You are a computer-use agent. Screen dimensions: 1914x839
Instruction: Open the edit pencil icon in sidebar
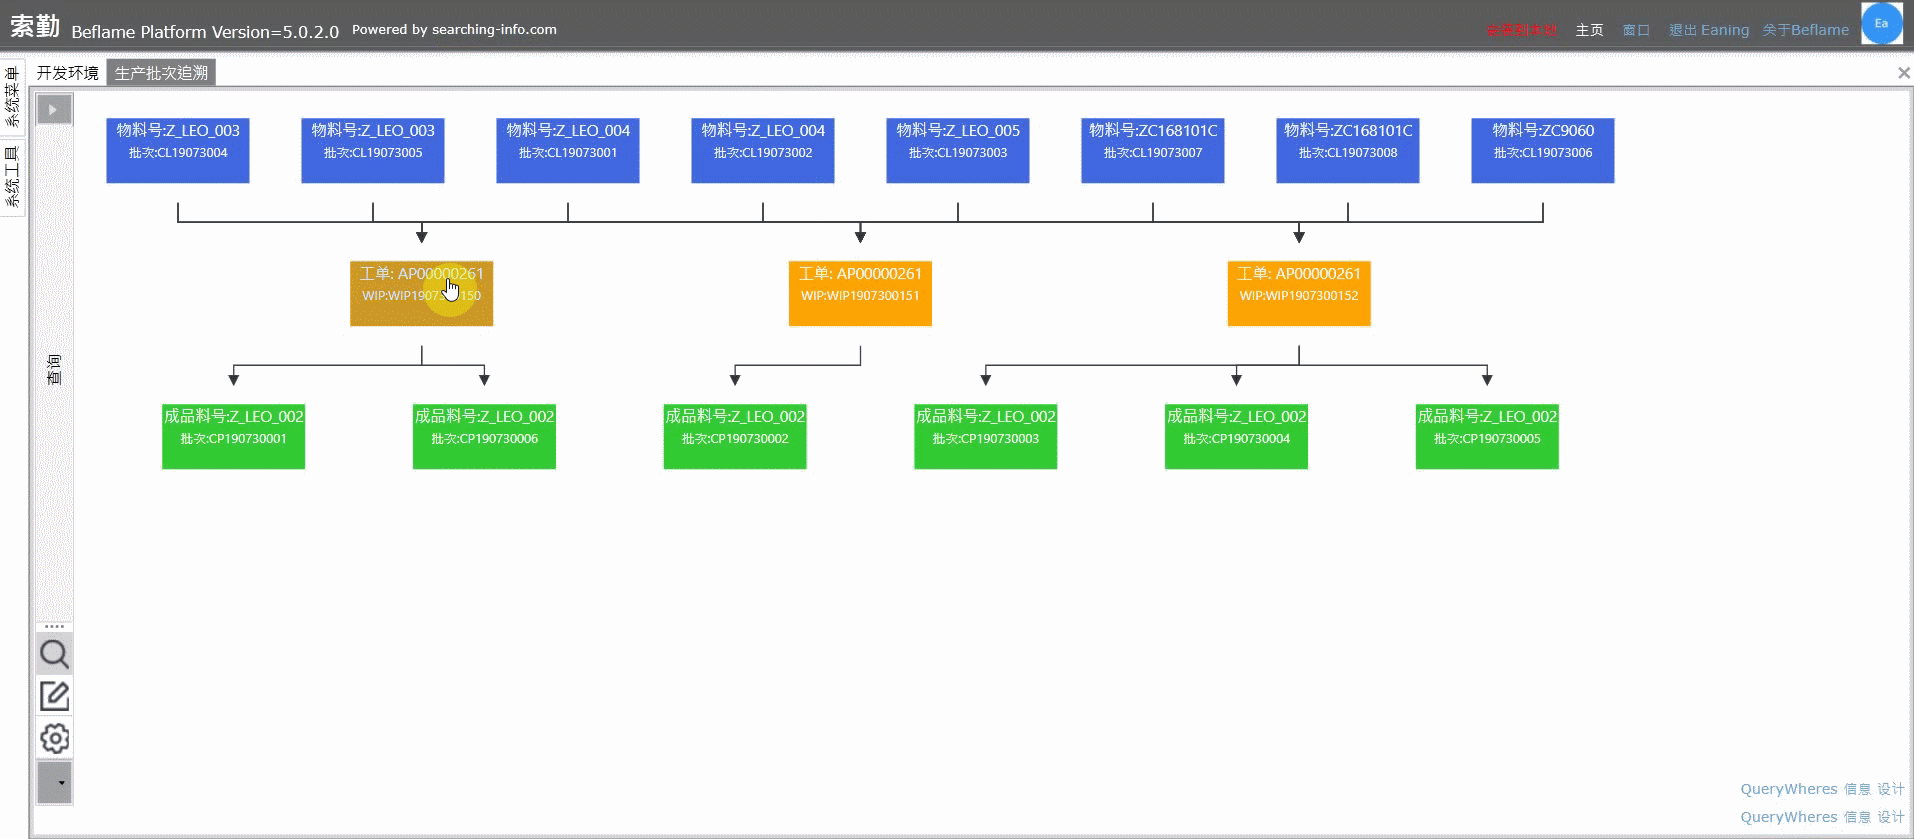[54, 696]
